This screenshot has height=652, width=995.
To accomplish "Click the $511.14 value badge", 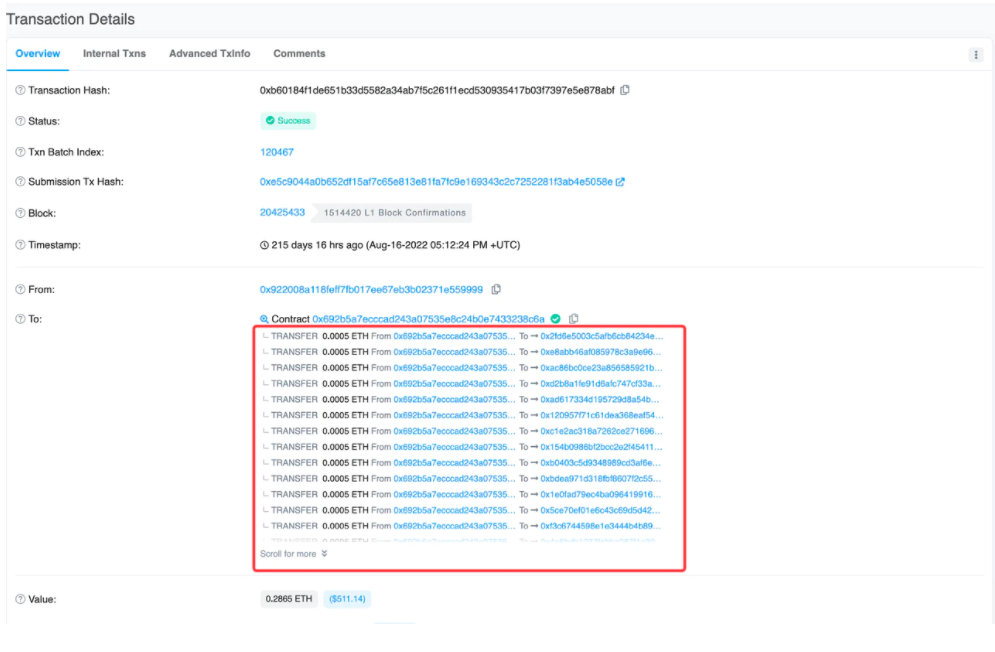I will tap(347, 599).
